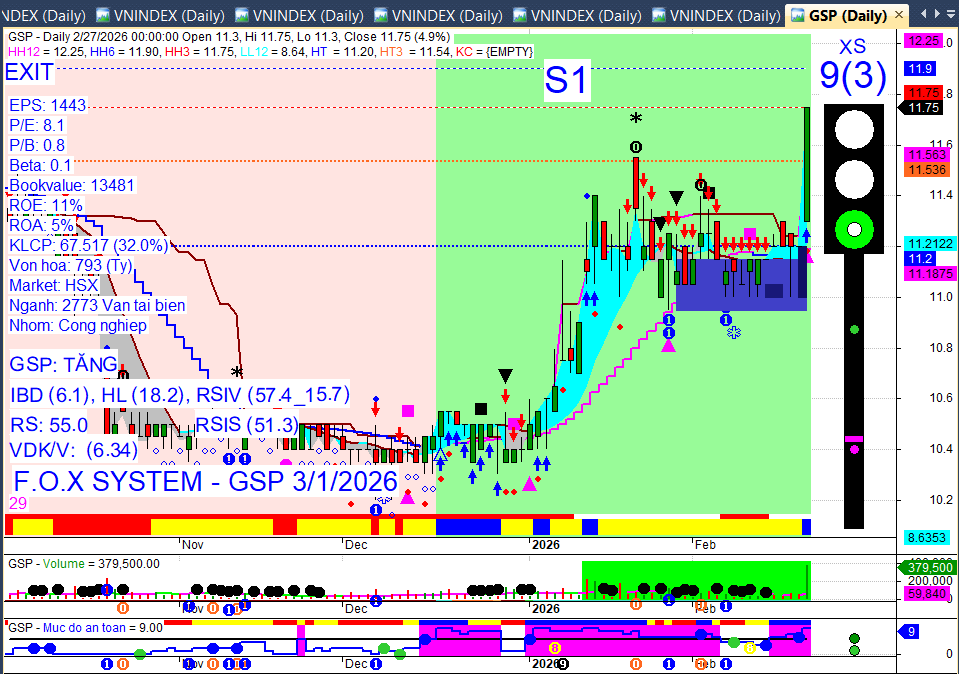The image size is (959, 674).
Task: Select the GSP (Daily) chart tab
Action: 847,15
